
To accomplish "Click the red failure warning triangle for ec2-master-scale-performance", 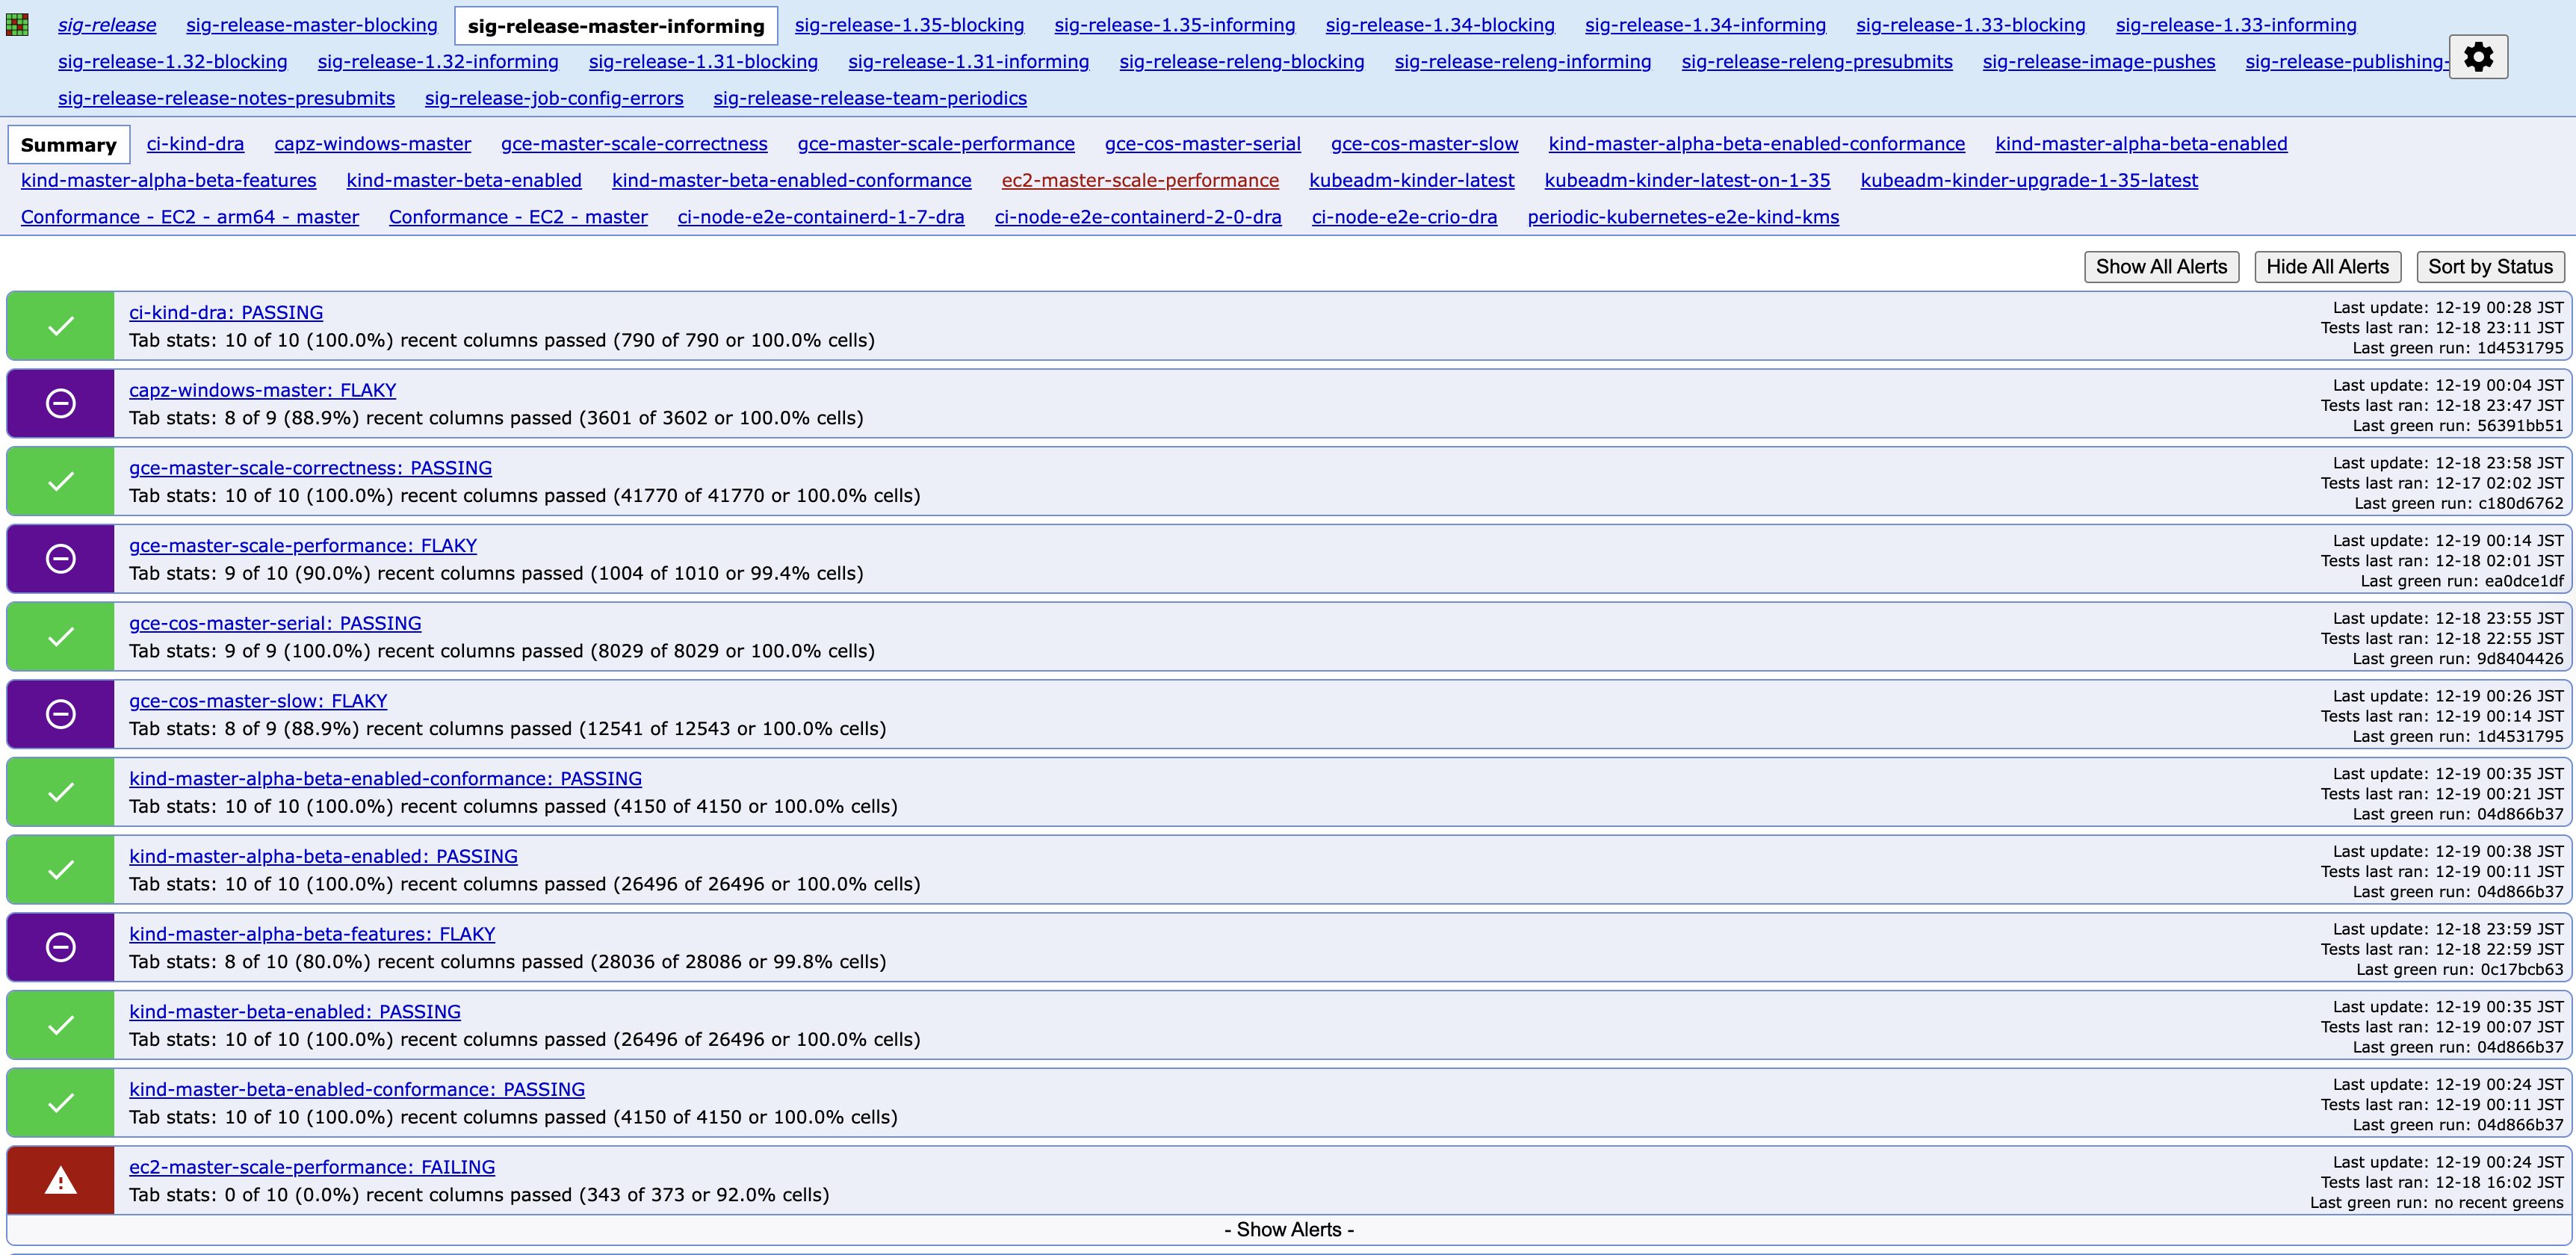I will pyautogui.click(x=60, y=1180).
